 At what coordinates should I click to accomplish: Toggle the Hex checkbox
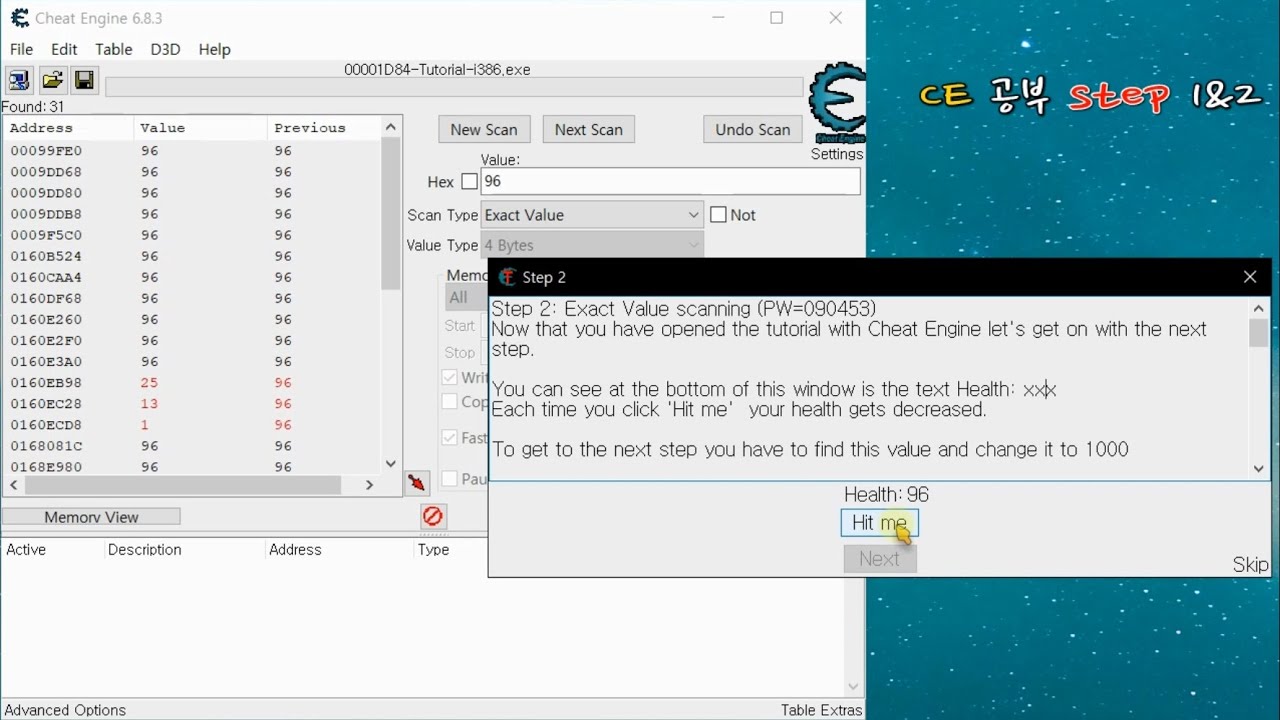pos(469,182)
